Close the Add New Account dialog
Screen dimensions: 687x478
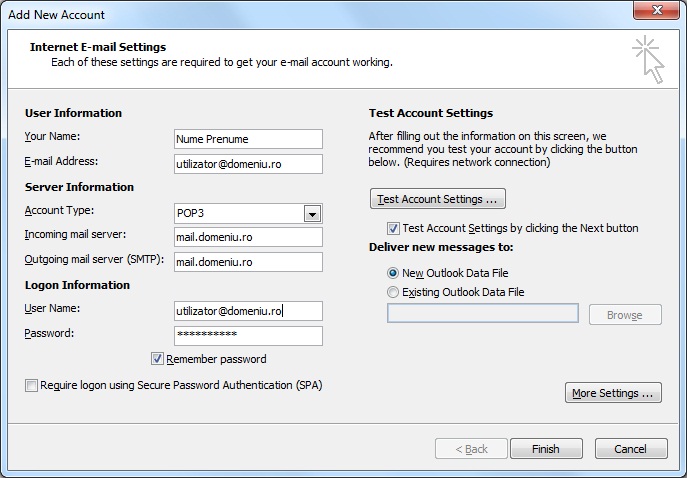click(x=656, y=10)
